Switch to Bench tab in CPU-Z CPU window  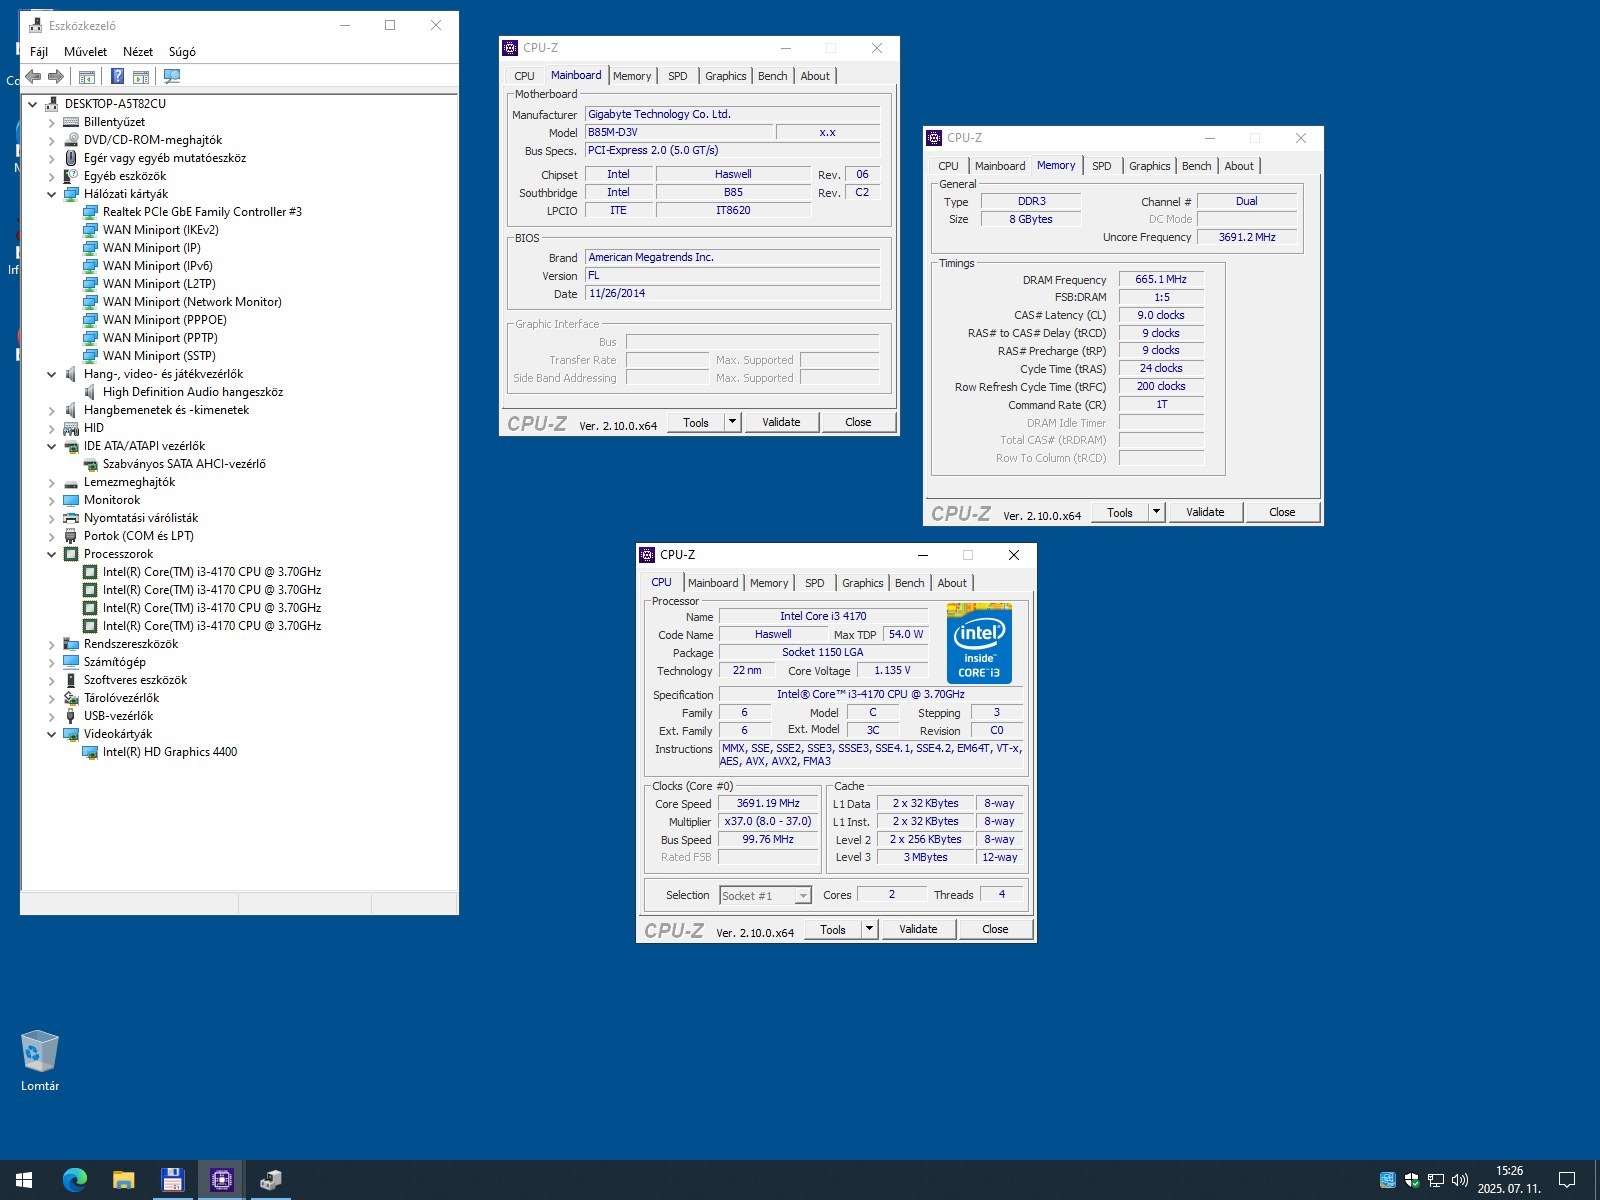tap(909, 583)
